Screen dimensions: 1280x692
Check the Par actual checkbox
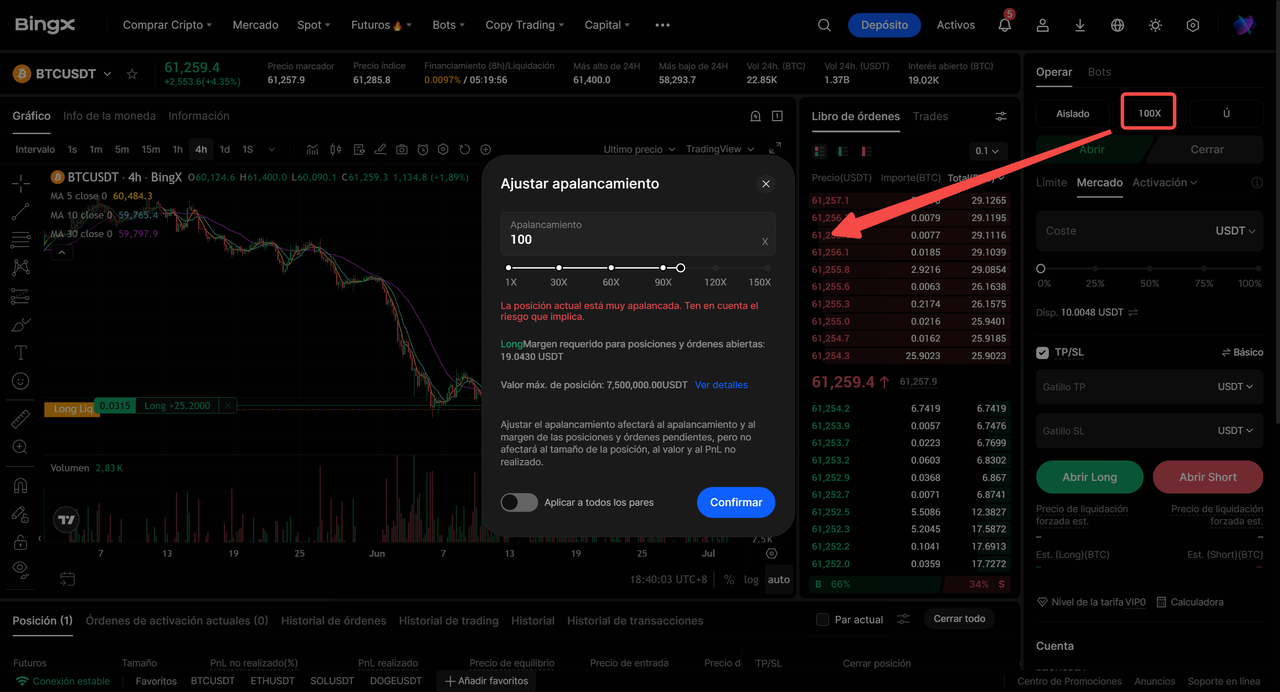click(822, 619)
